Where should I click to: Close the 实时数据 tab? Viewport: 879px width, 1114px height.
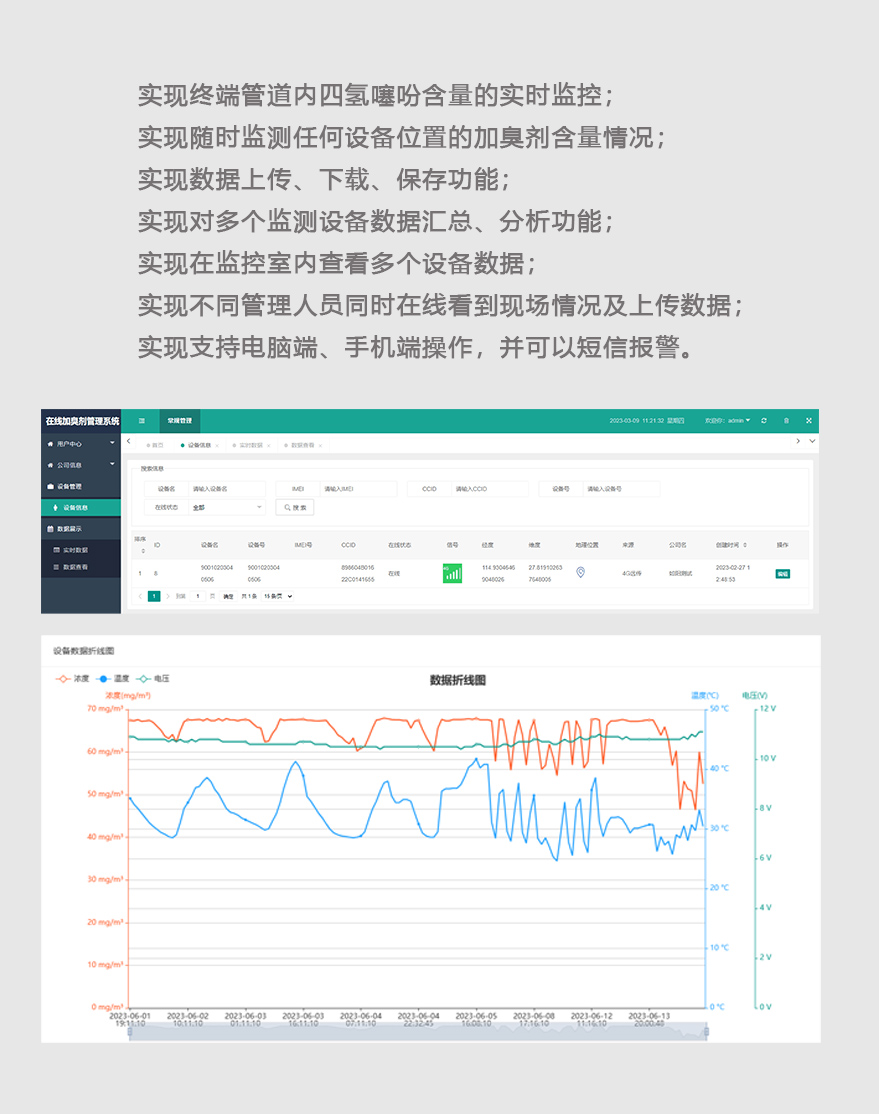click(x=269, y=446)
